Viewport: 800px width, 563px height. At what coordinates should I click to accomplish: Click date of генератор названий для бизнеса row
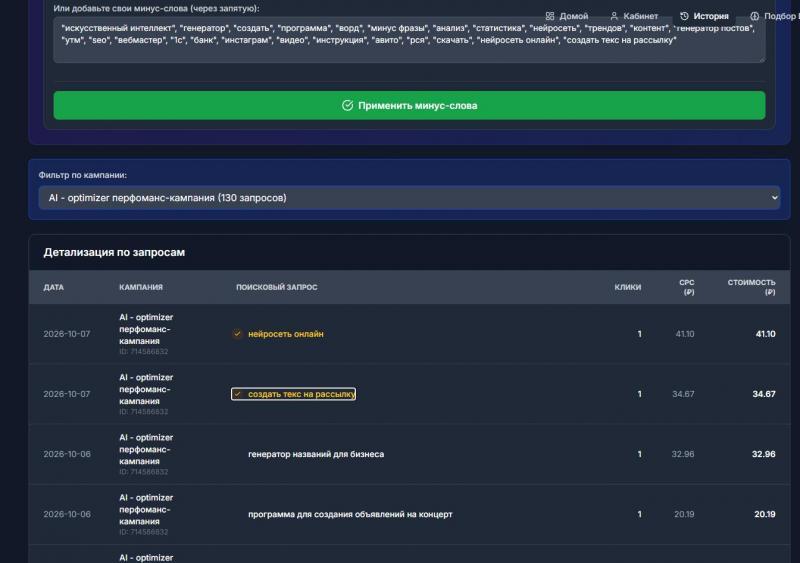(67, 454)
